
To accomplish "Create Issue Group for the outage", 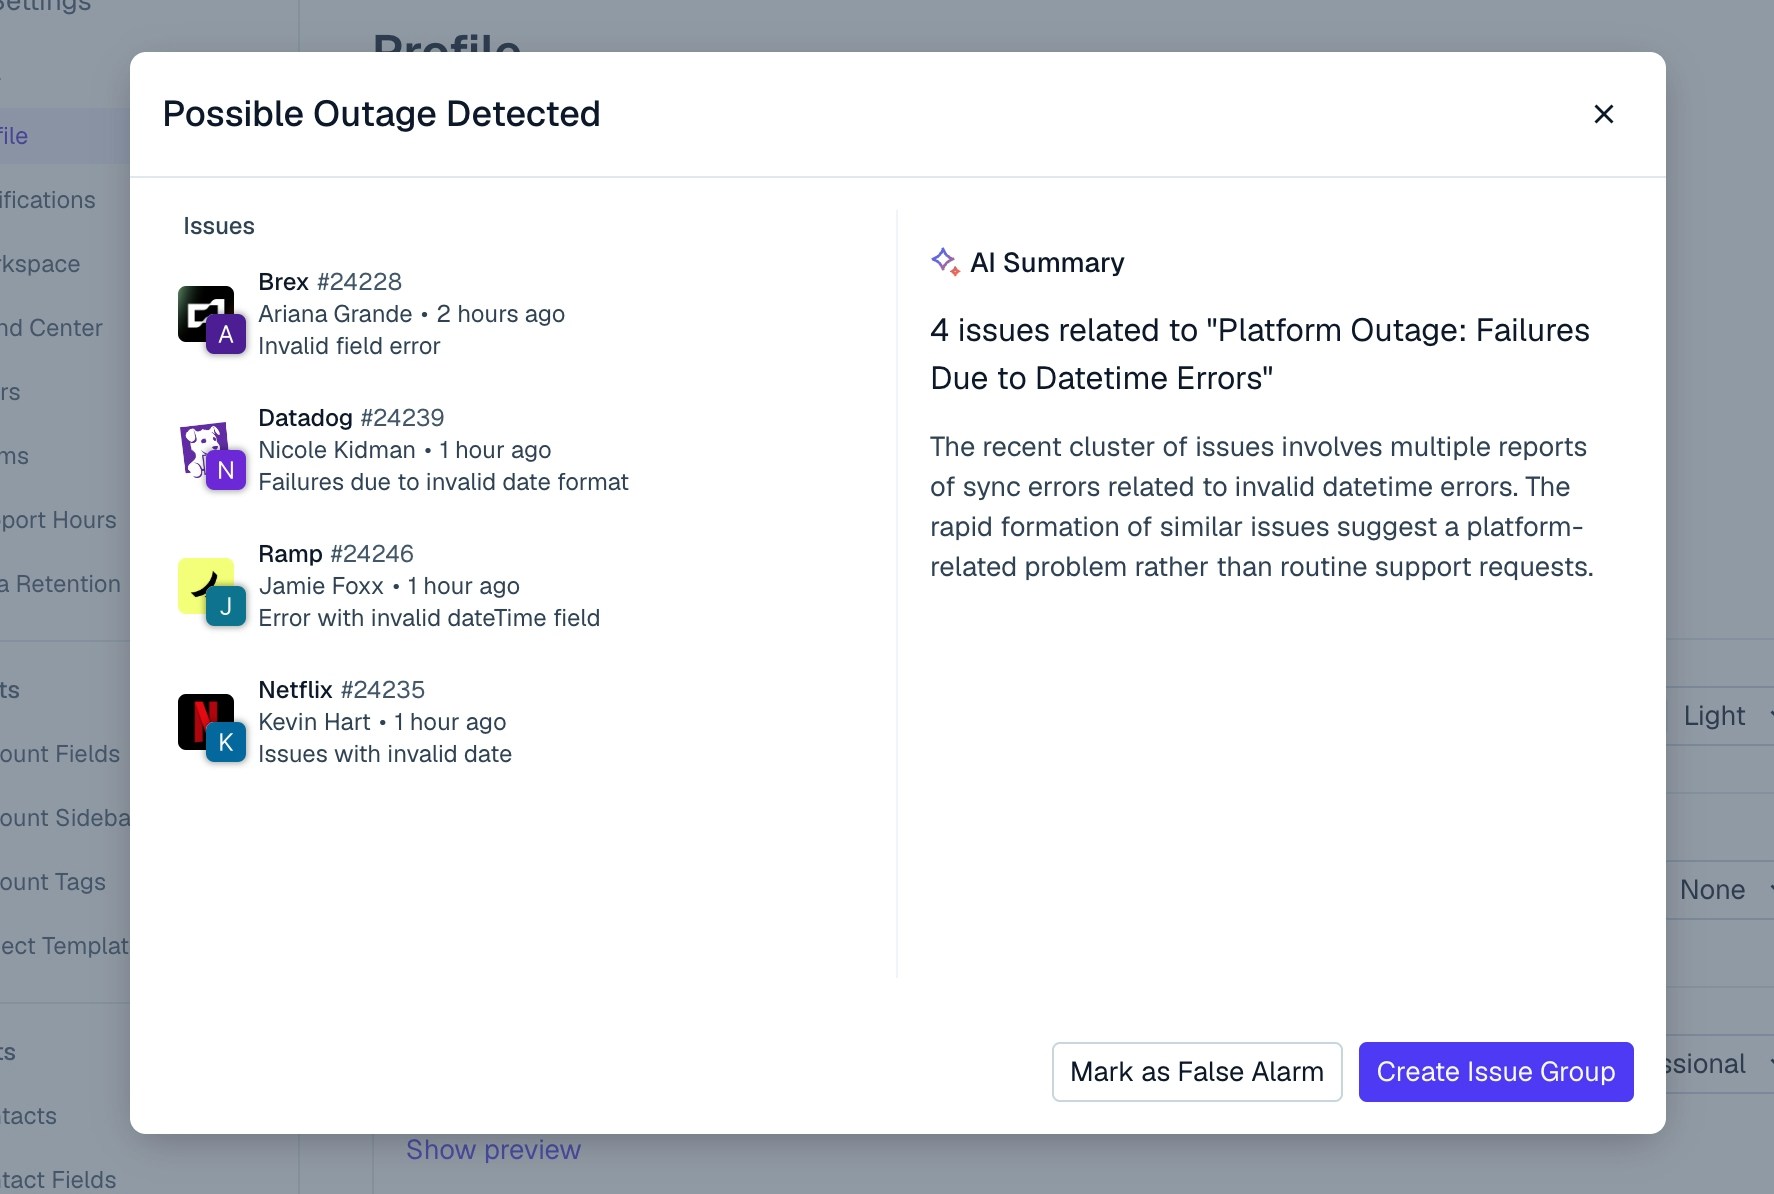I will pyautogui.click(x=1496, y=1072).
